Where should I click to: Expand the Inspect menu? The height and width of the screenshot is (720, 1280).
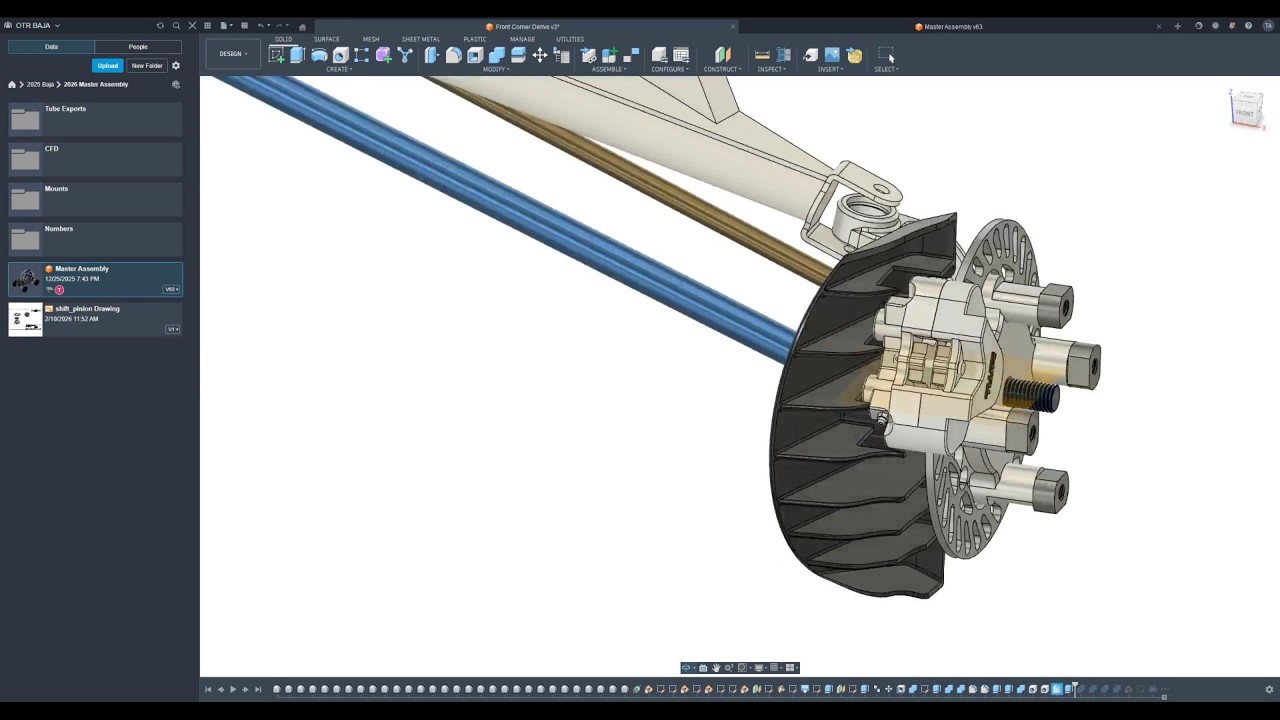[x=771, y=69]
